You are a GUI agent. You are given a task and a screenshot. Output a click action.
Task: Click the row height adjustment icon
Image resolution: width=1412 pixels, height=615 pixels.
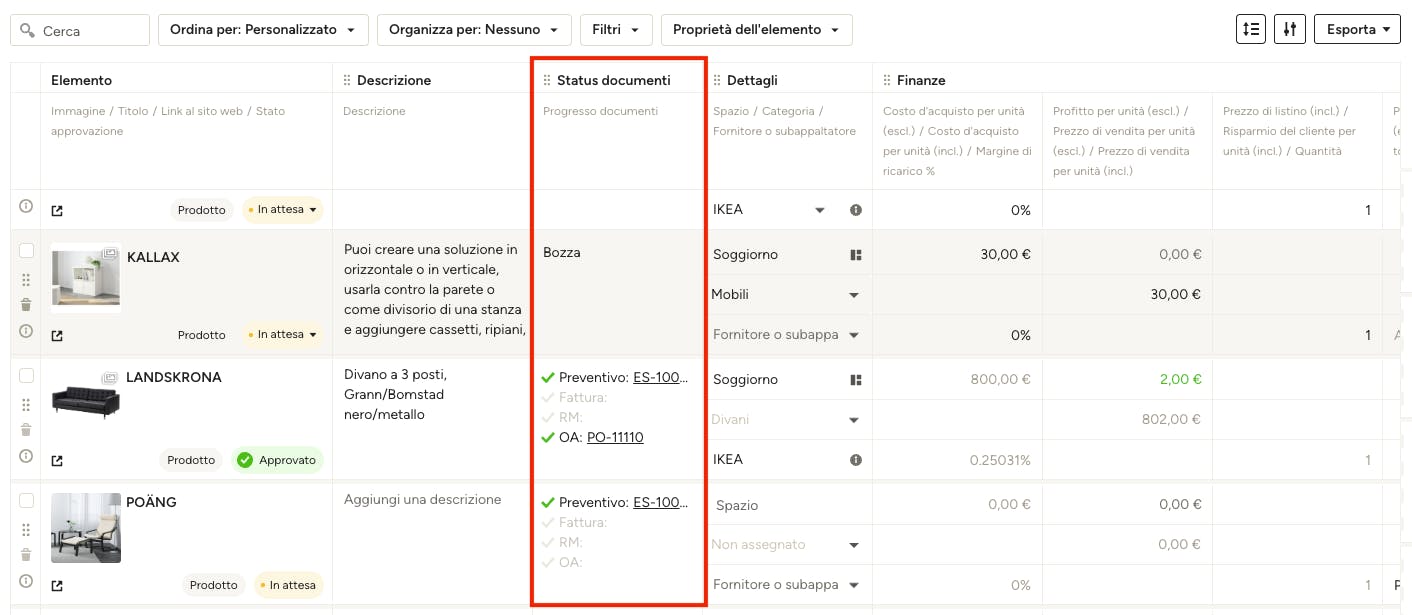point(1251,30)
